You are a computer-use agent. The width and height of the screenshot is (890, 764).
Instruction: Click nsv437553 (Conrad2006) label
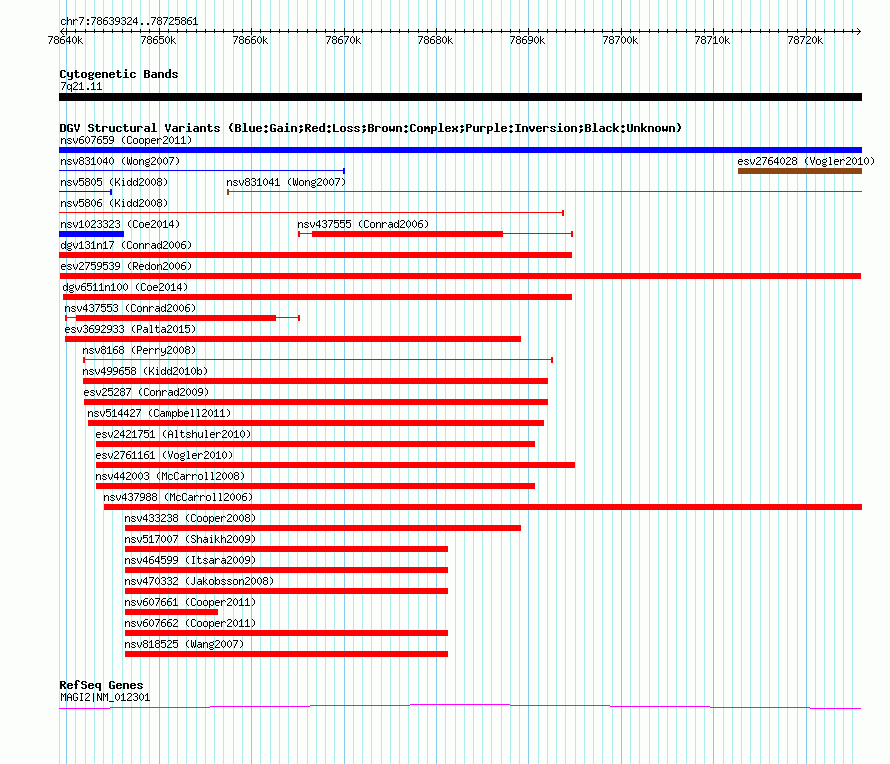[x=130, y=308]
